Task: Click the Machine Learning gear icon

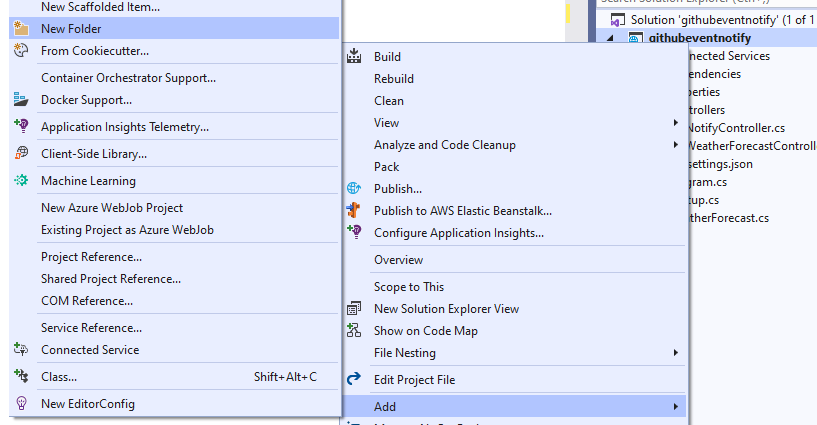Action: (x=21, y=180)
